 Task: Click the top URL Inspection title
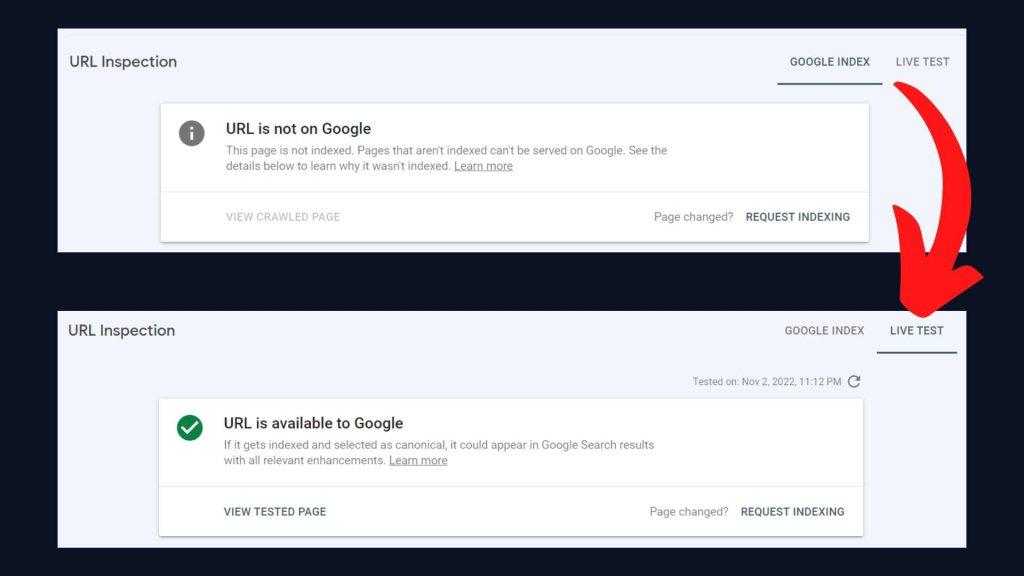click(123, 61)
